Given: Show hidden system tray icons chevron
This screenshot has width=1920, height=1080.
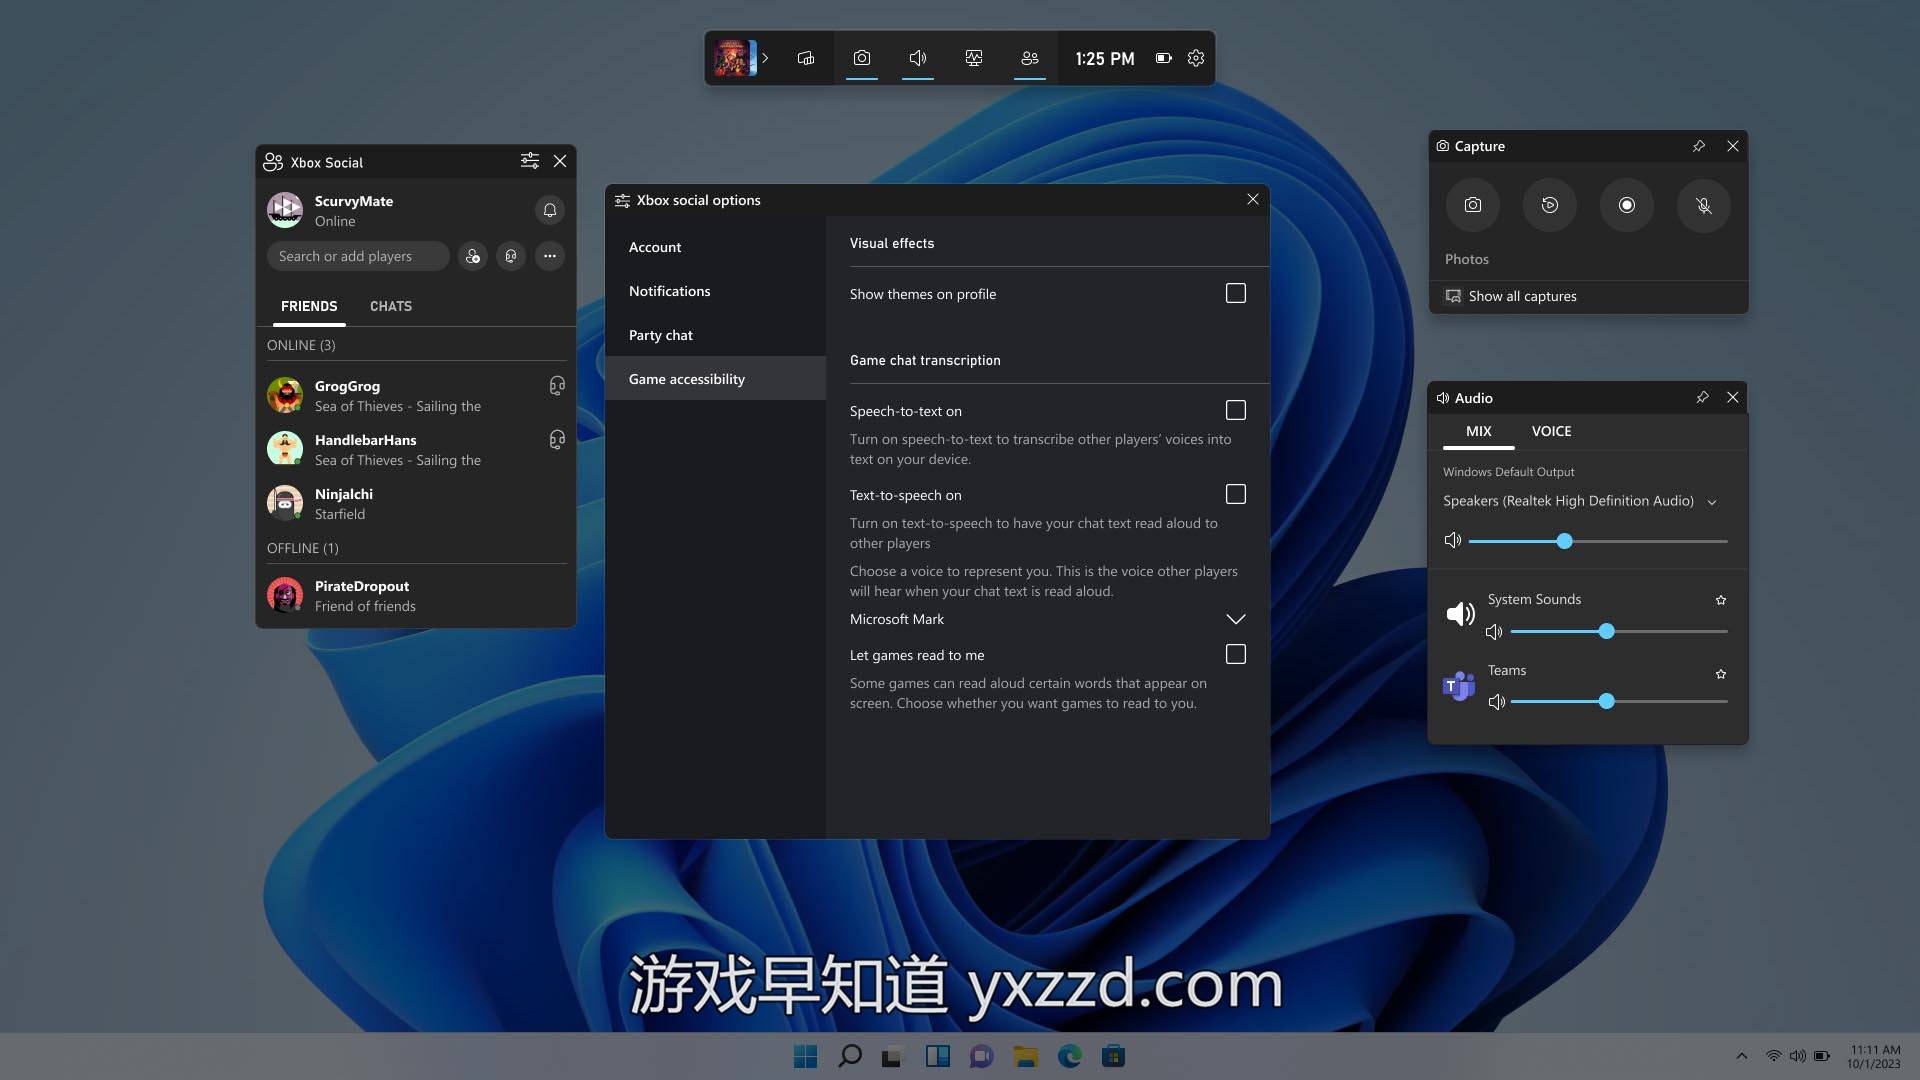Looking at the screenshot, I should pyautogui.click(x=1742, y=1056).
